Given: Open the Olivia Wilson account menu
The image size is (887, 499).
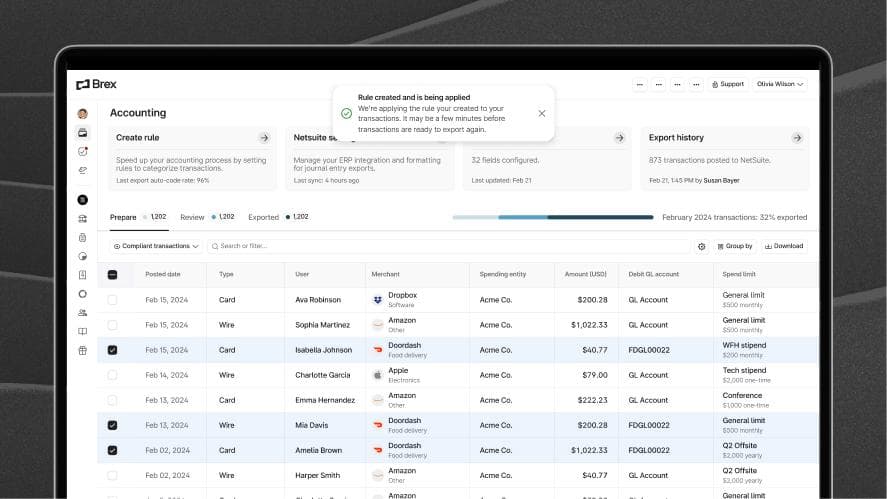Looking at the screenshot, I should tap(780, 84).
